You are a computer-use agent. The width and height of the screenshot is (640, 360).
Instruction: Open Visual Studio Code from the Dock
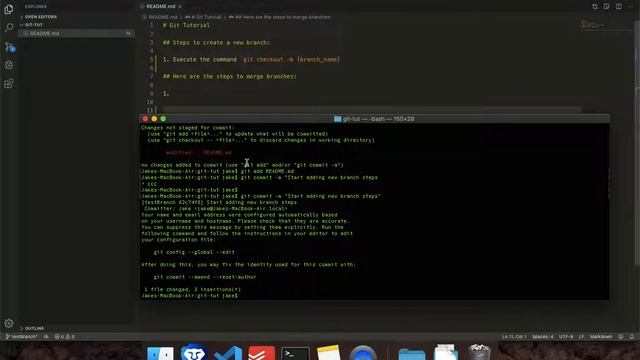pos(228,353)
